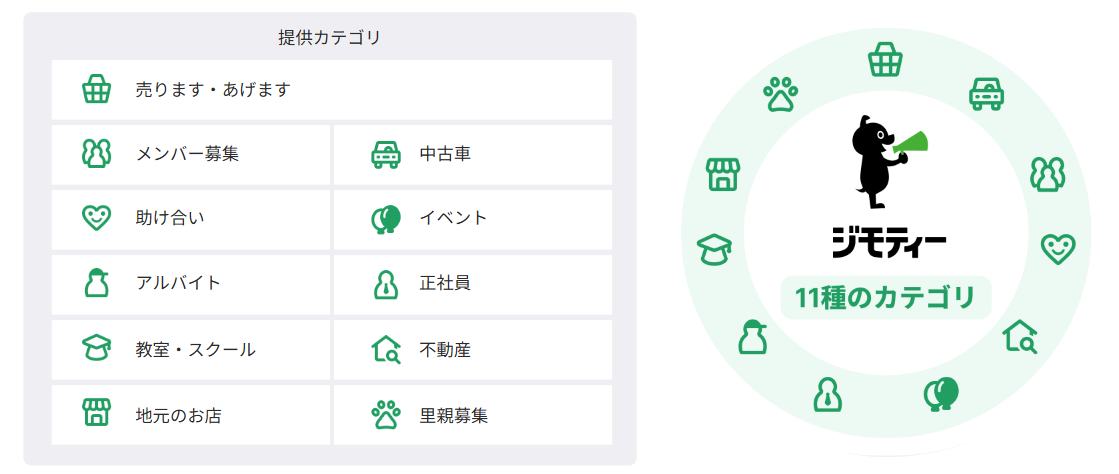Viewport: 1119px width, 474px height.
Task: Select the アルバイト category
Action: coord(191,284)
